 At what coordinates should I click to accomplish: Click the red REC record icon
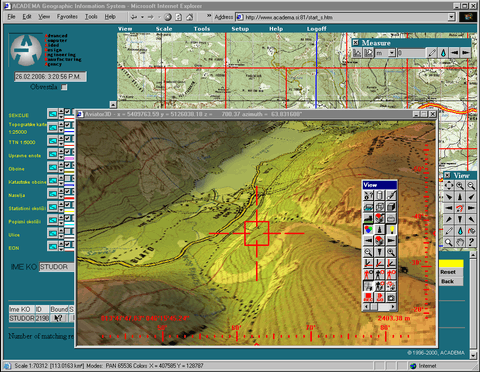click(368, 297)
